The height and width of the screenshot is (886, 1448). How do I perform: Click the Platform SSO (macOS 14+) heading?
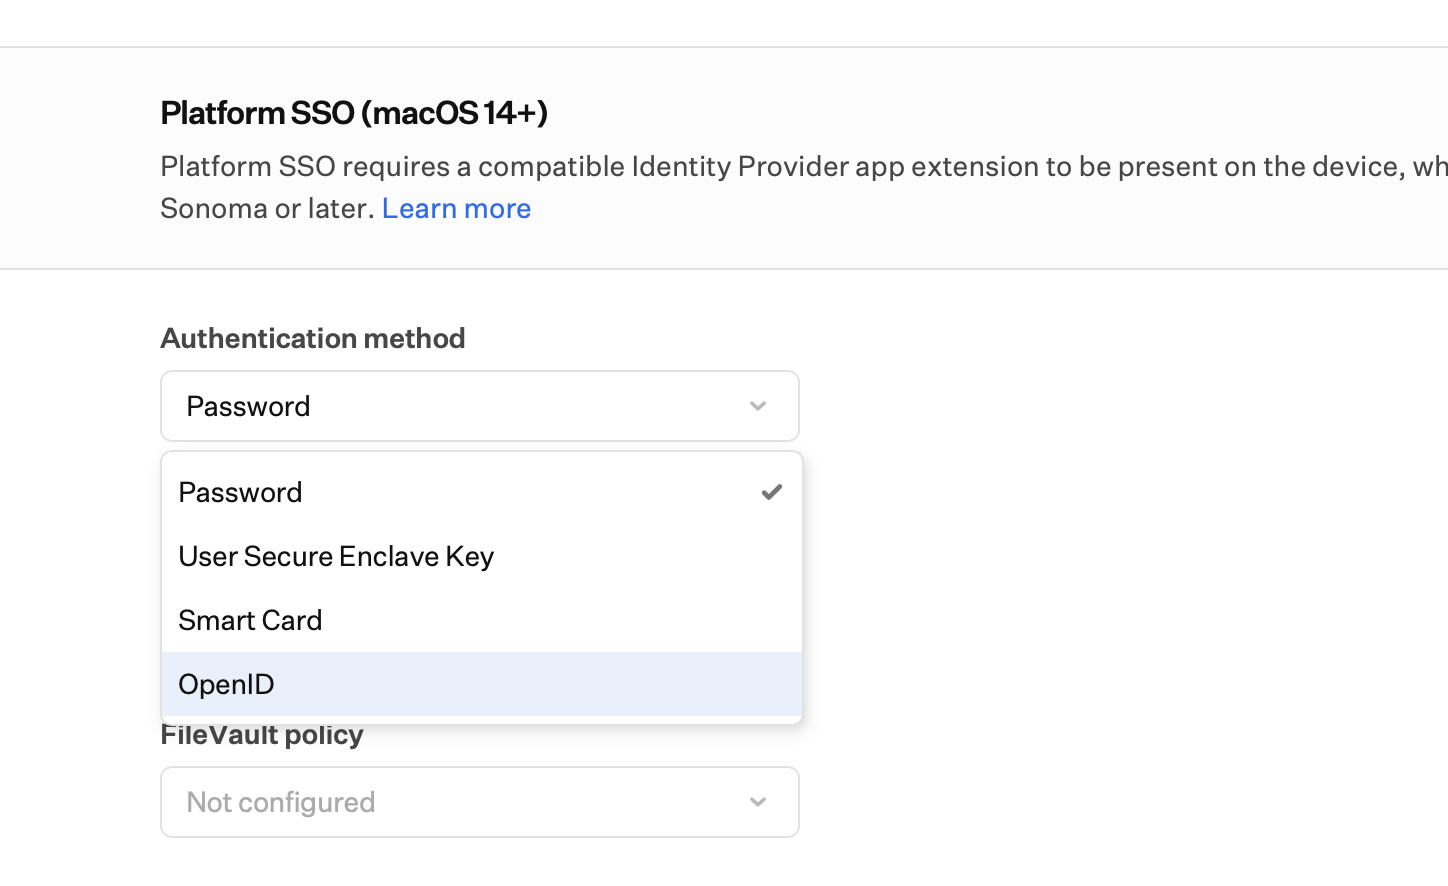[x=354, y=113]
